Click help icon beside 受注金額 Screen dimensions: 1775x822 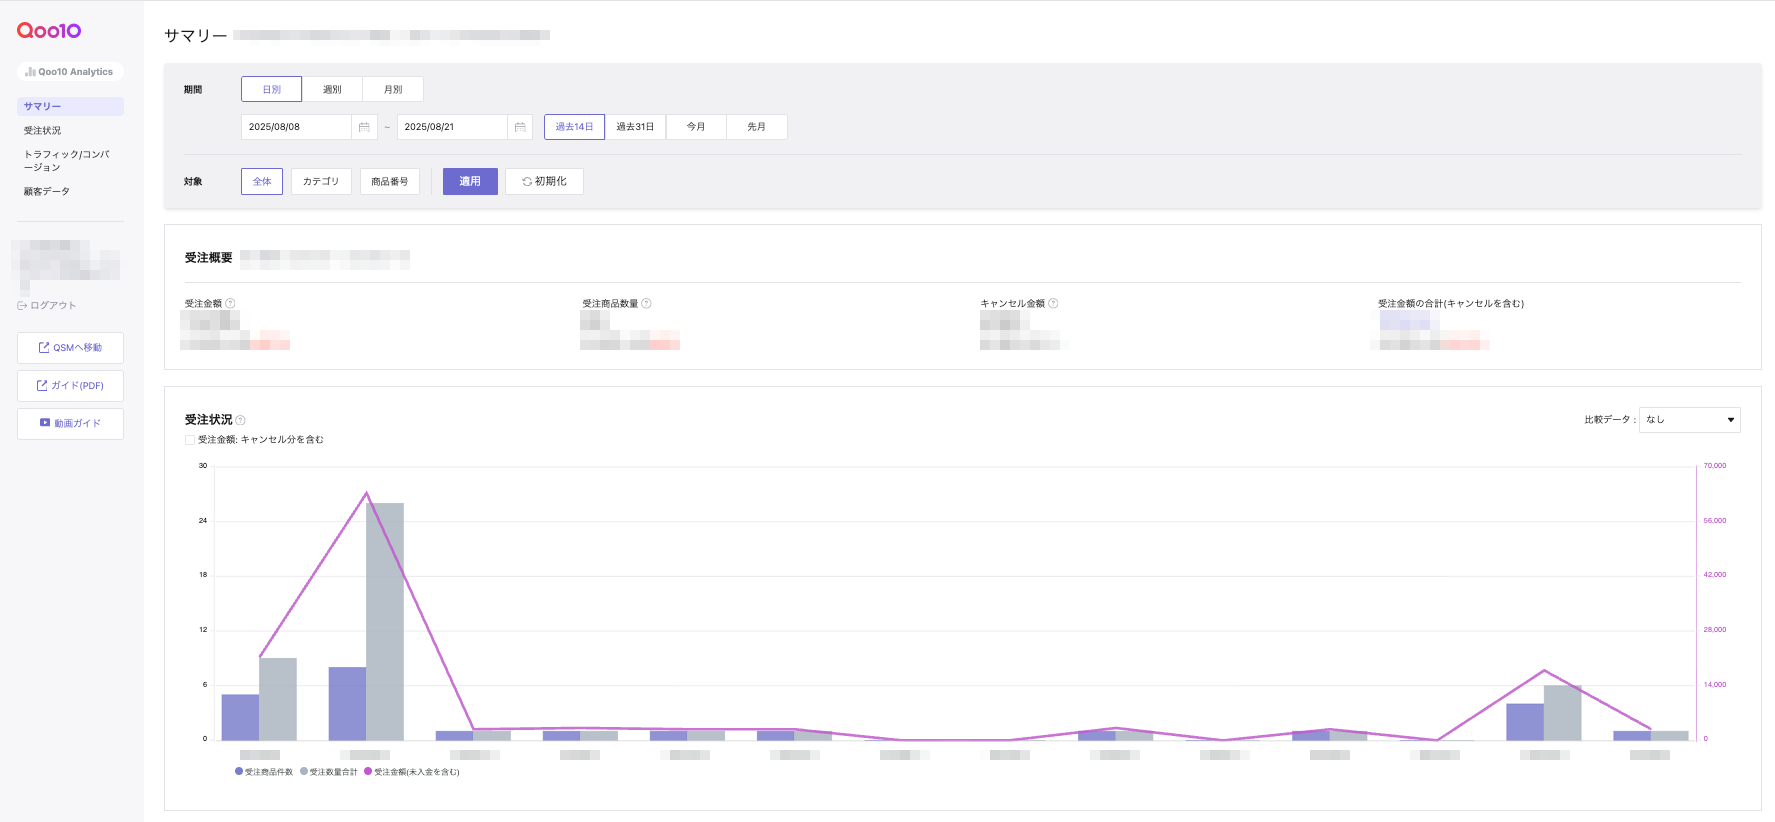pos(231,303)
